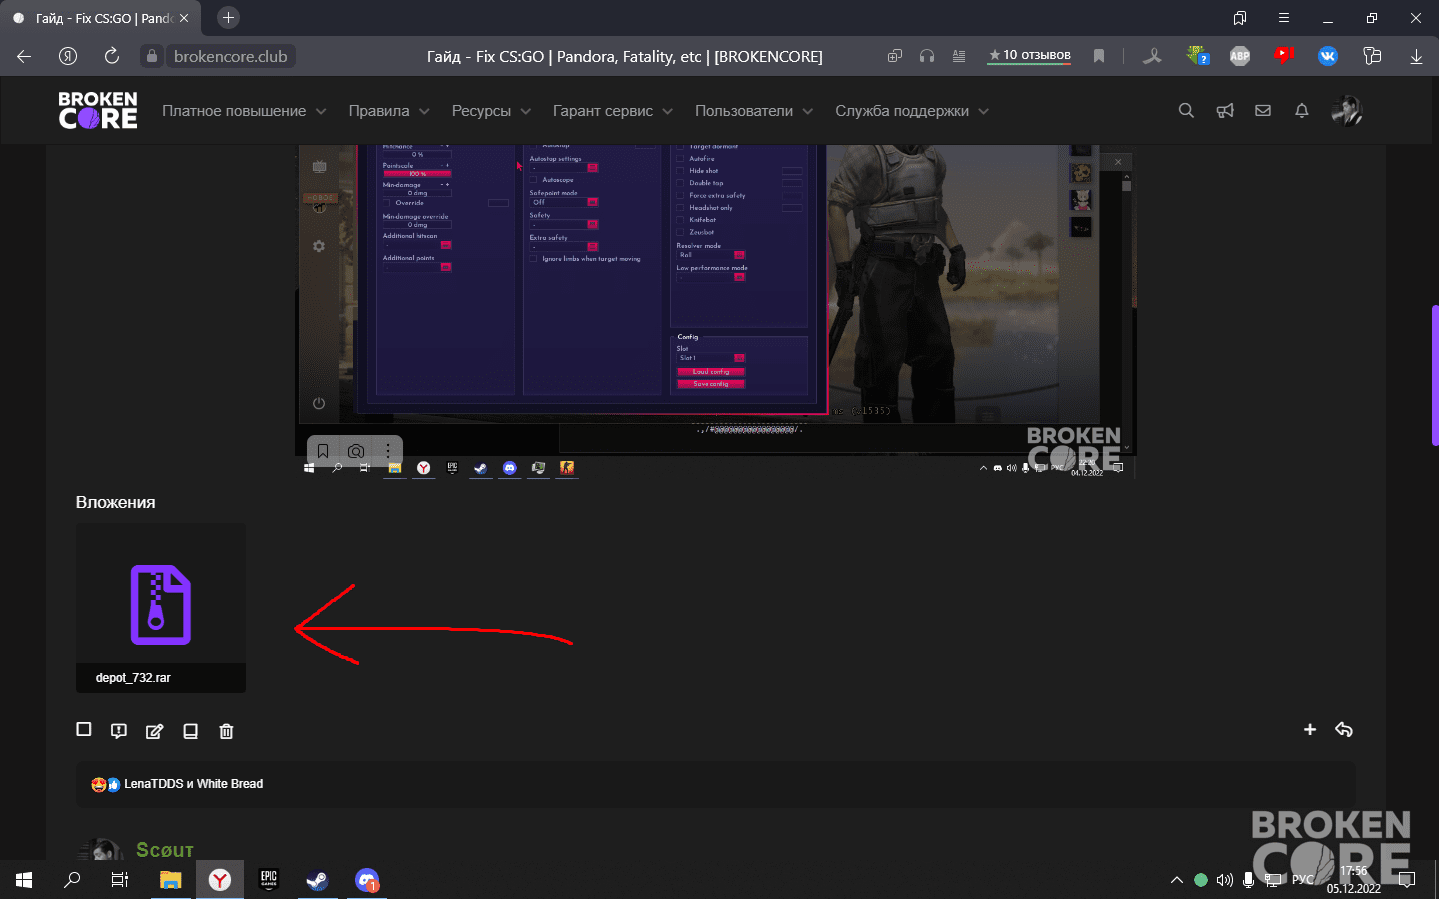
Task: Download the depot_732.rar attachment
Action: [x=161, y=608]
